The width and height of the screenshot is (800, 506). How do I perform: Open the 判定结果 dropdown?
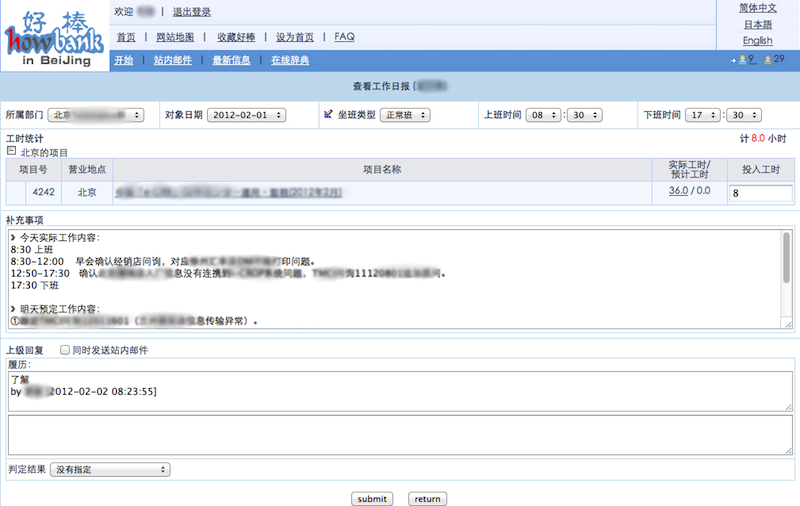click(110, 468)
